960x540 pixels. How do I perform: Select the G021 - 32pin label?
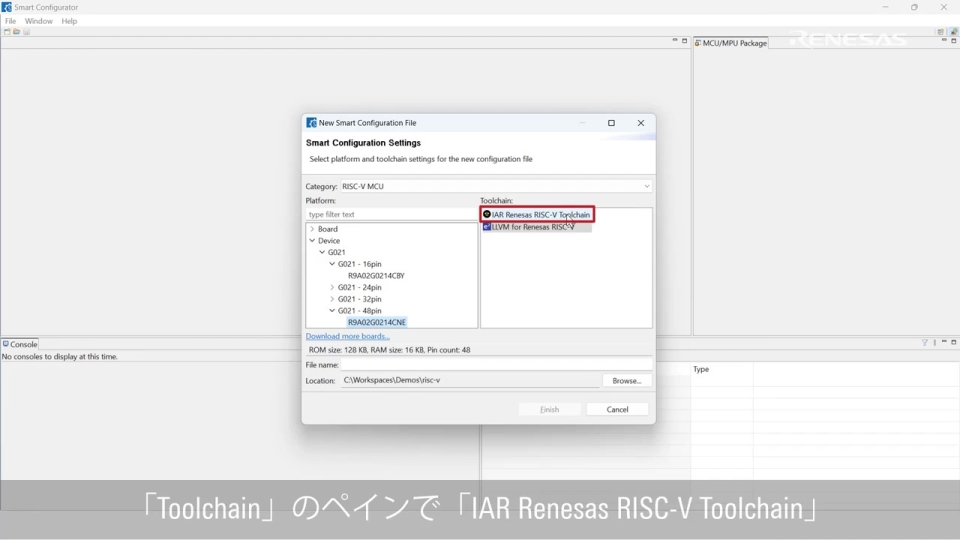[359, 299]
